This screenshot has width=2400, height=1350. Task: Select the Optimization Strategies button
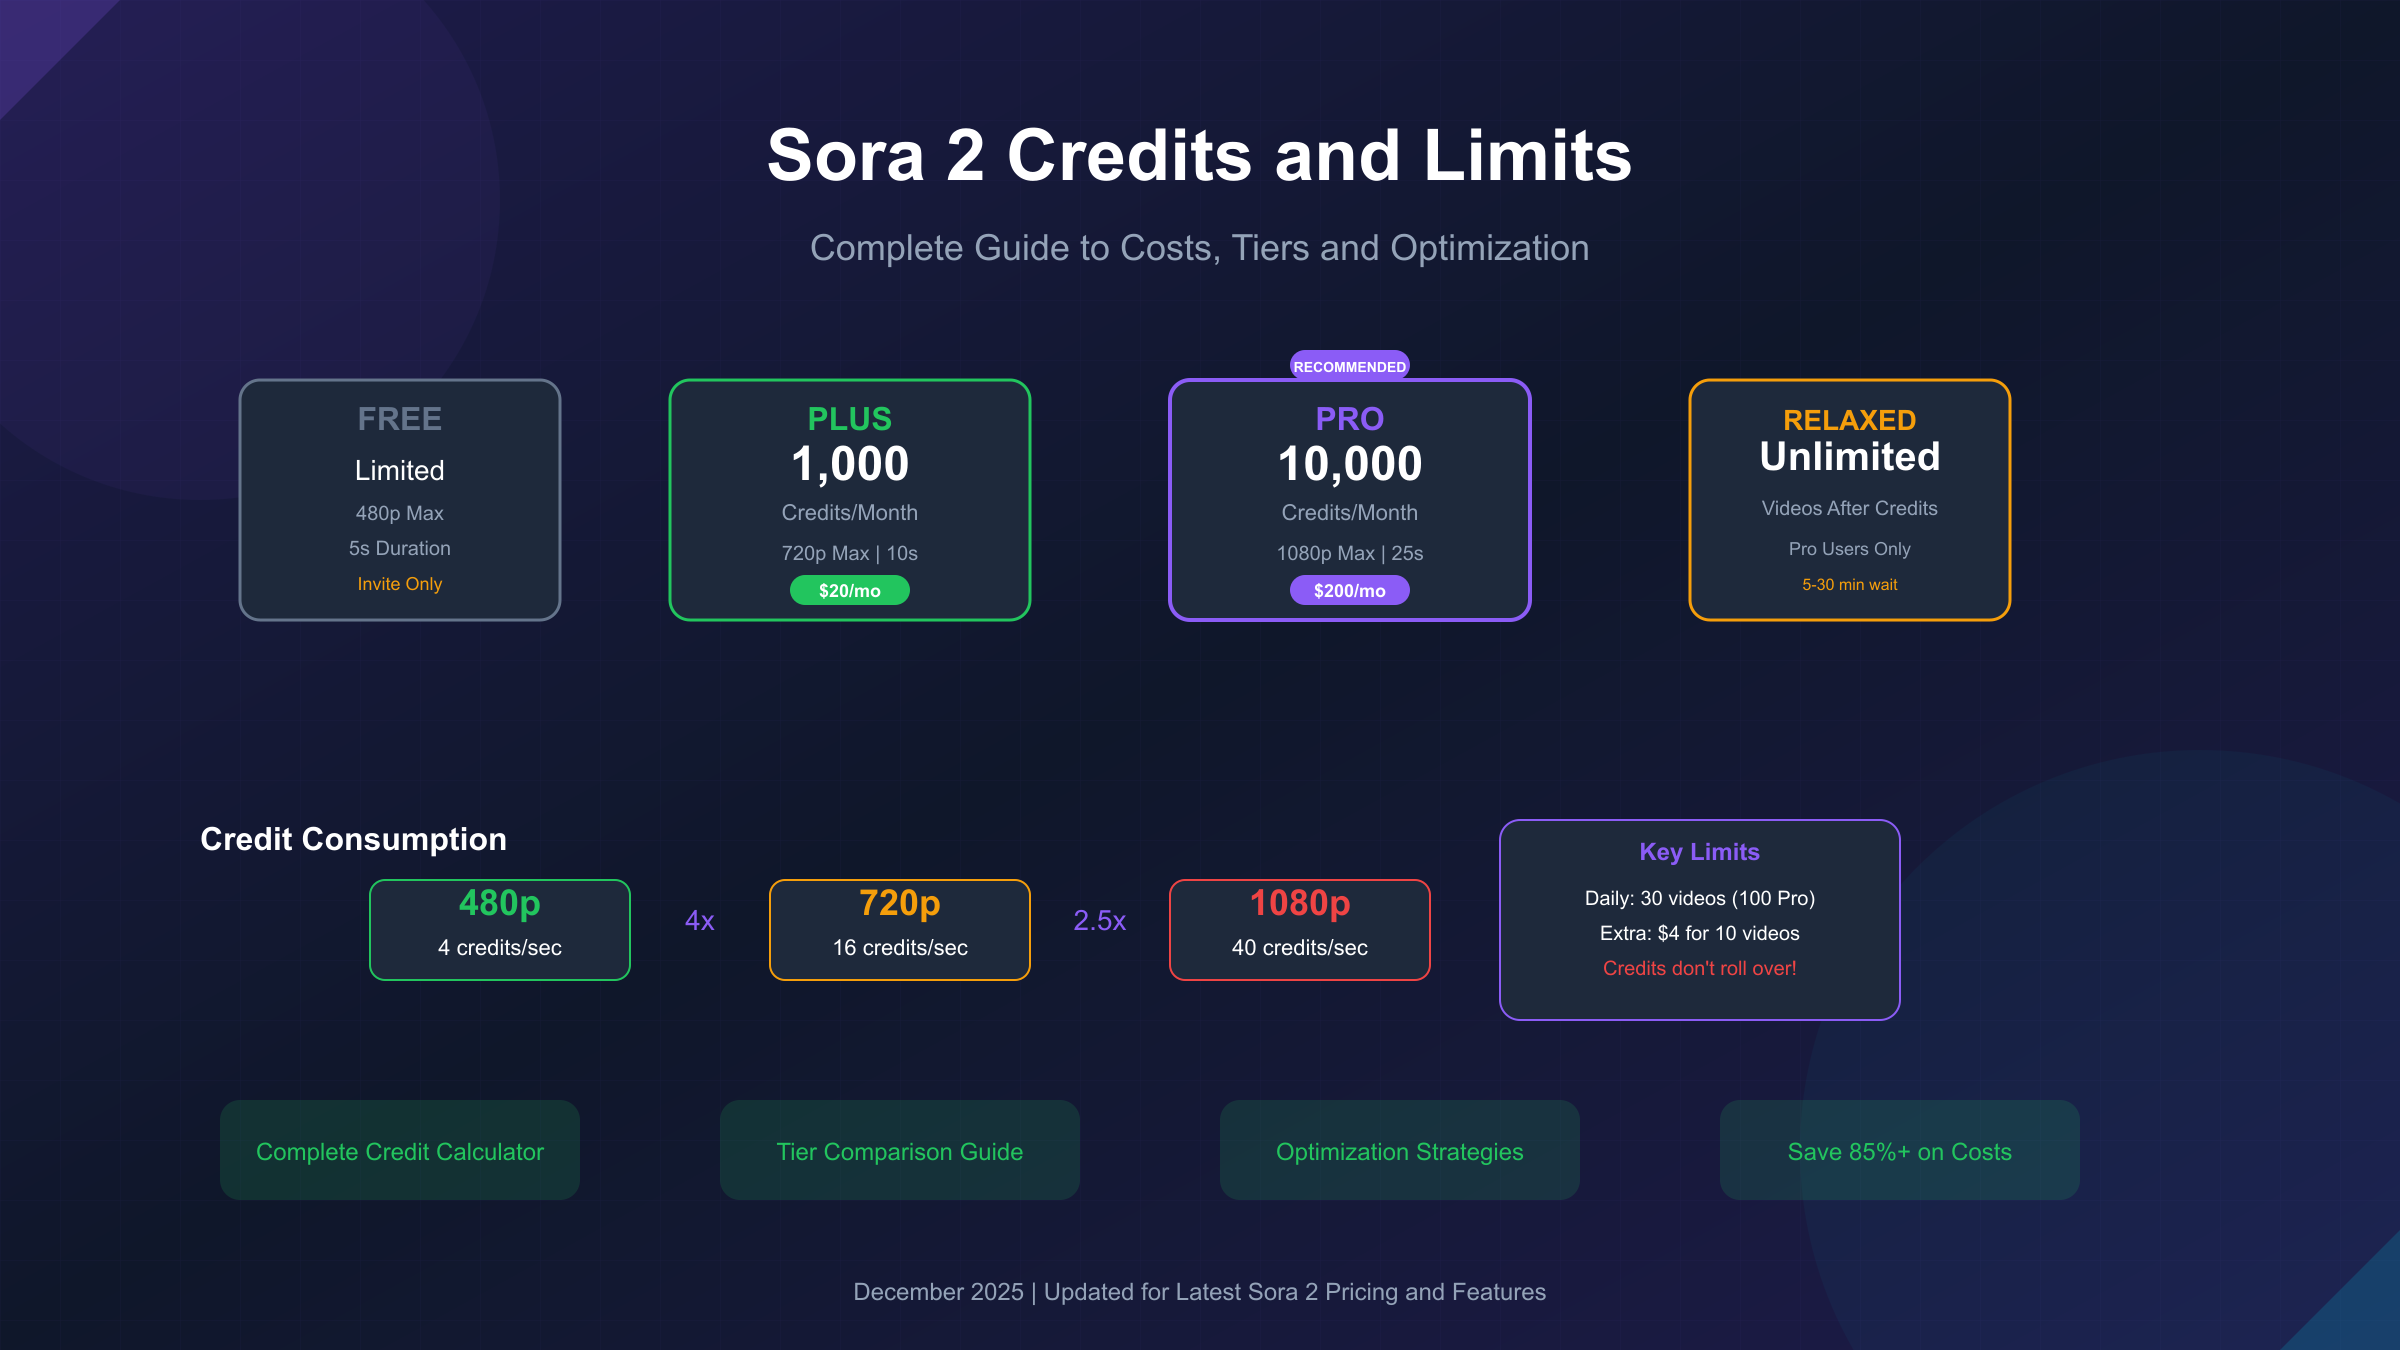point(1400,1151)
